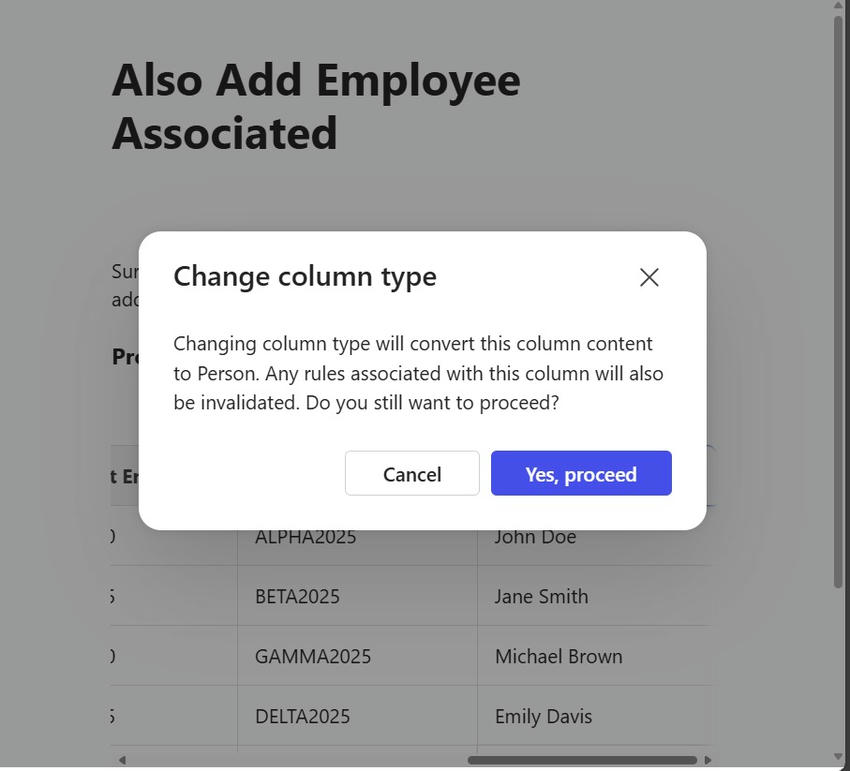This screenshot has height=771, width=850.
Task: Click the Also Add Employee Associated heading
Action: (x=317, y=106)
